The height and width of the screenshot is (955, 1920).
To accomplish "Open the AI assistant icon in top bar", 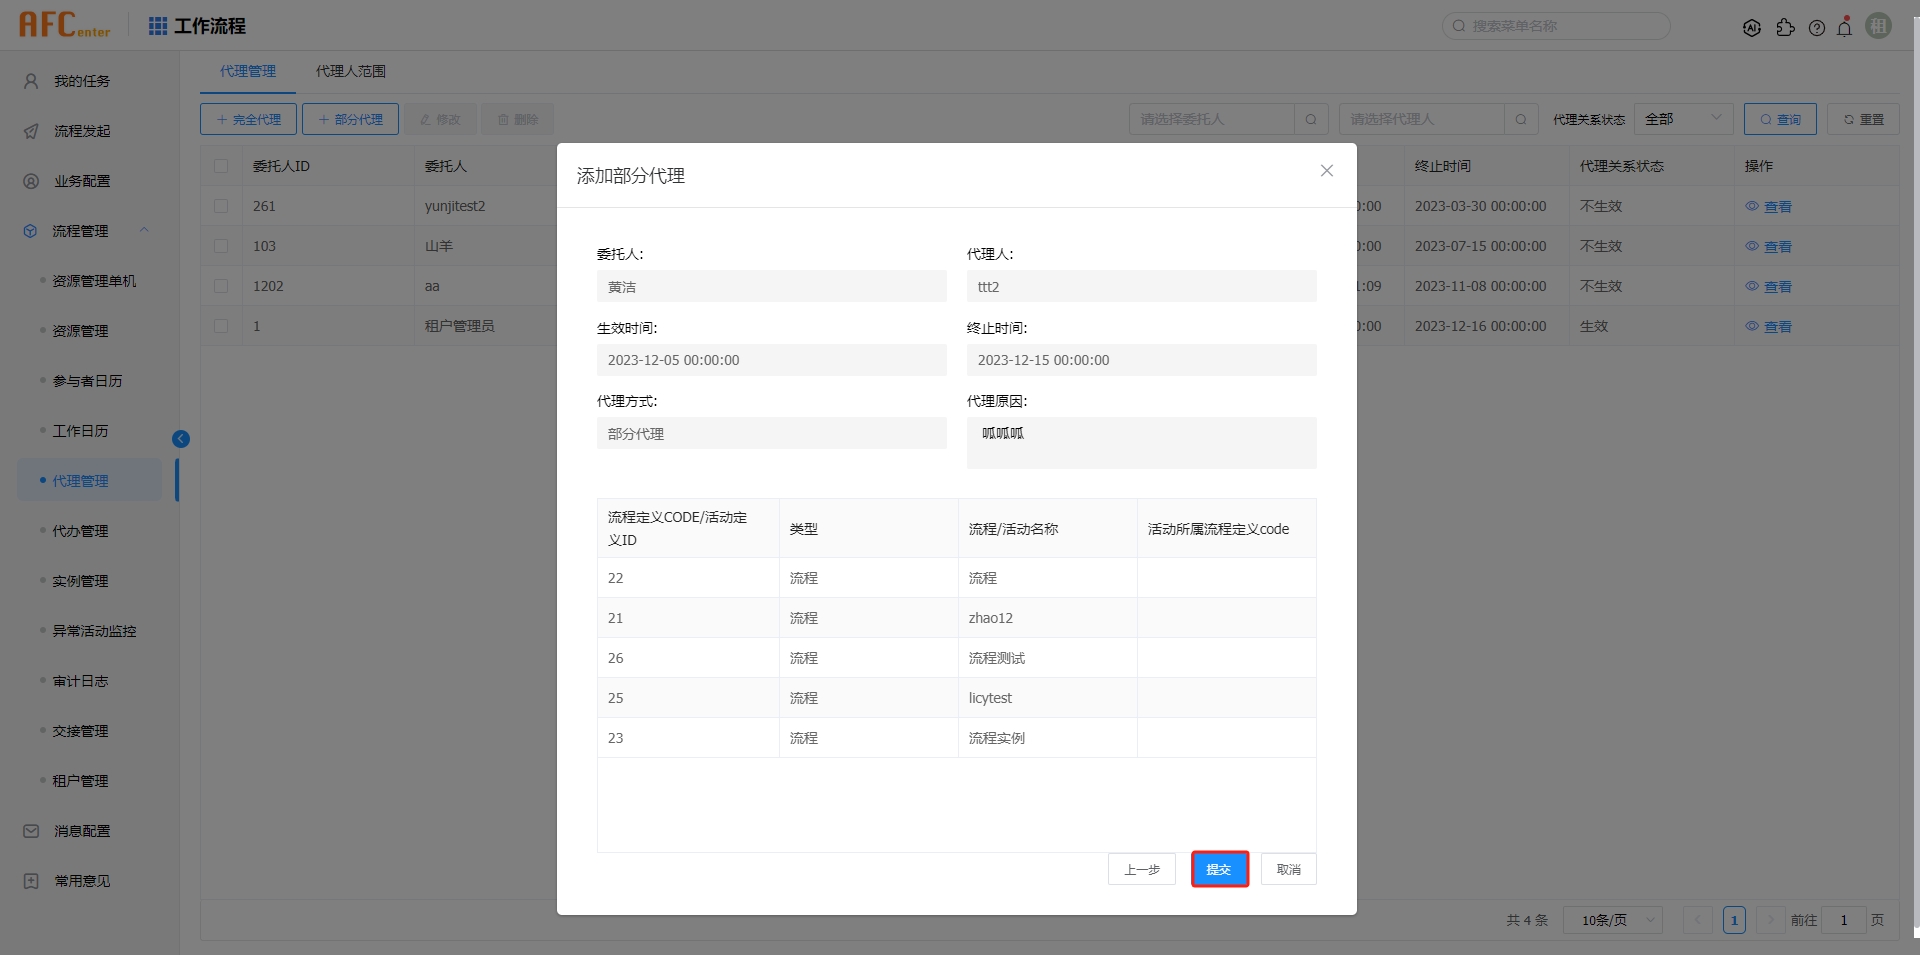I will (x=1753, y=26).
